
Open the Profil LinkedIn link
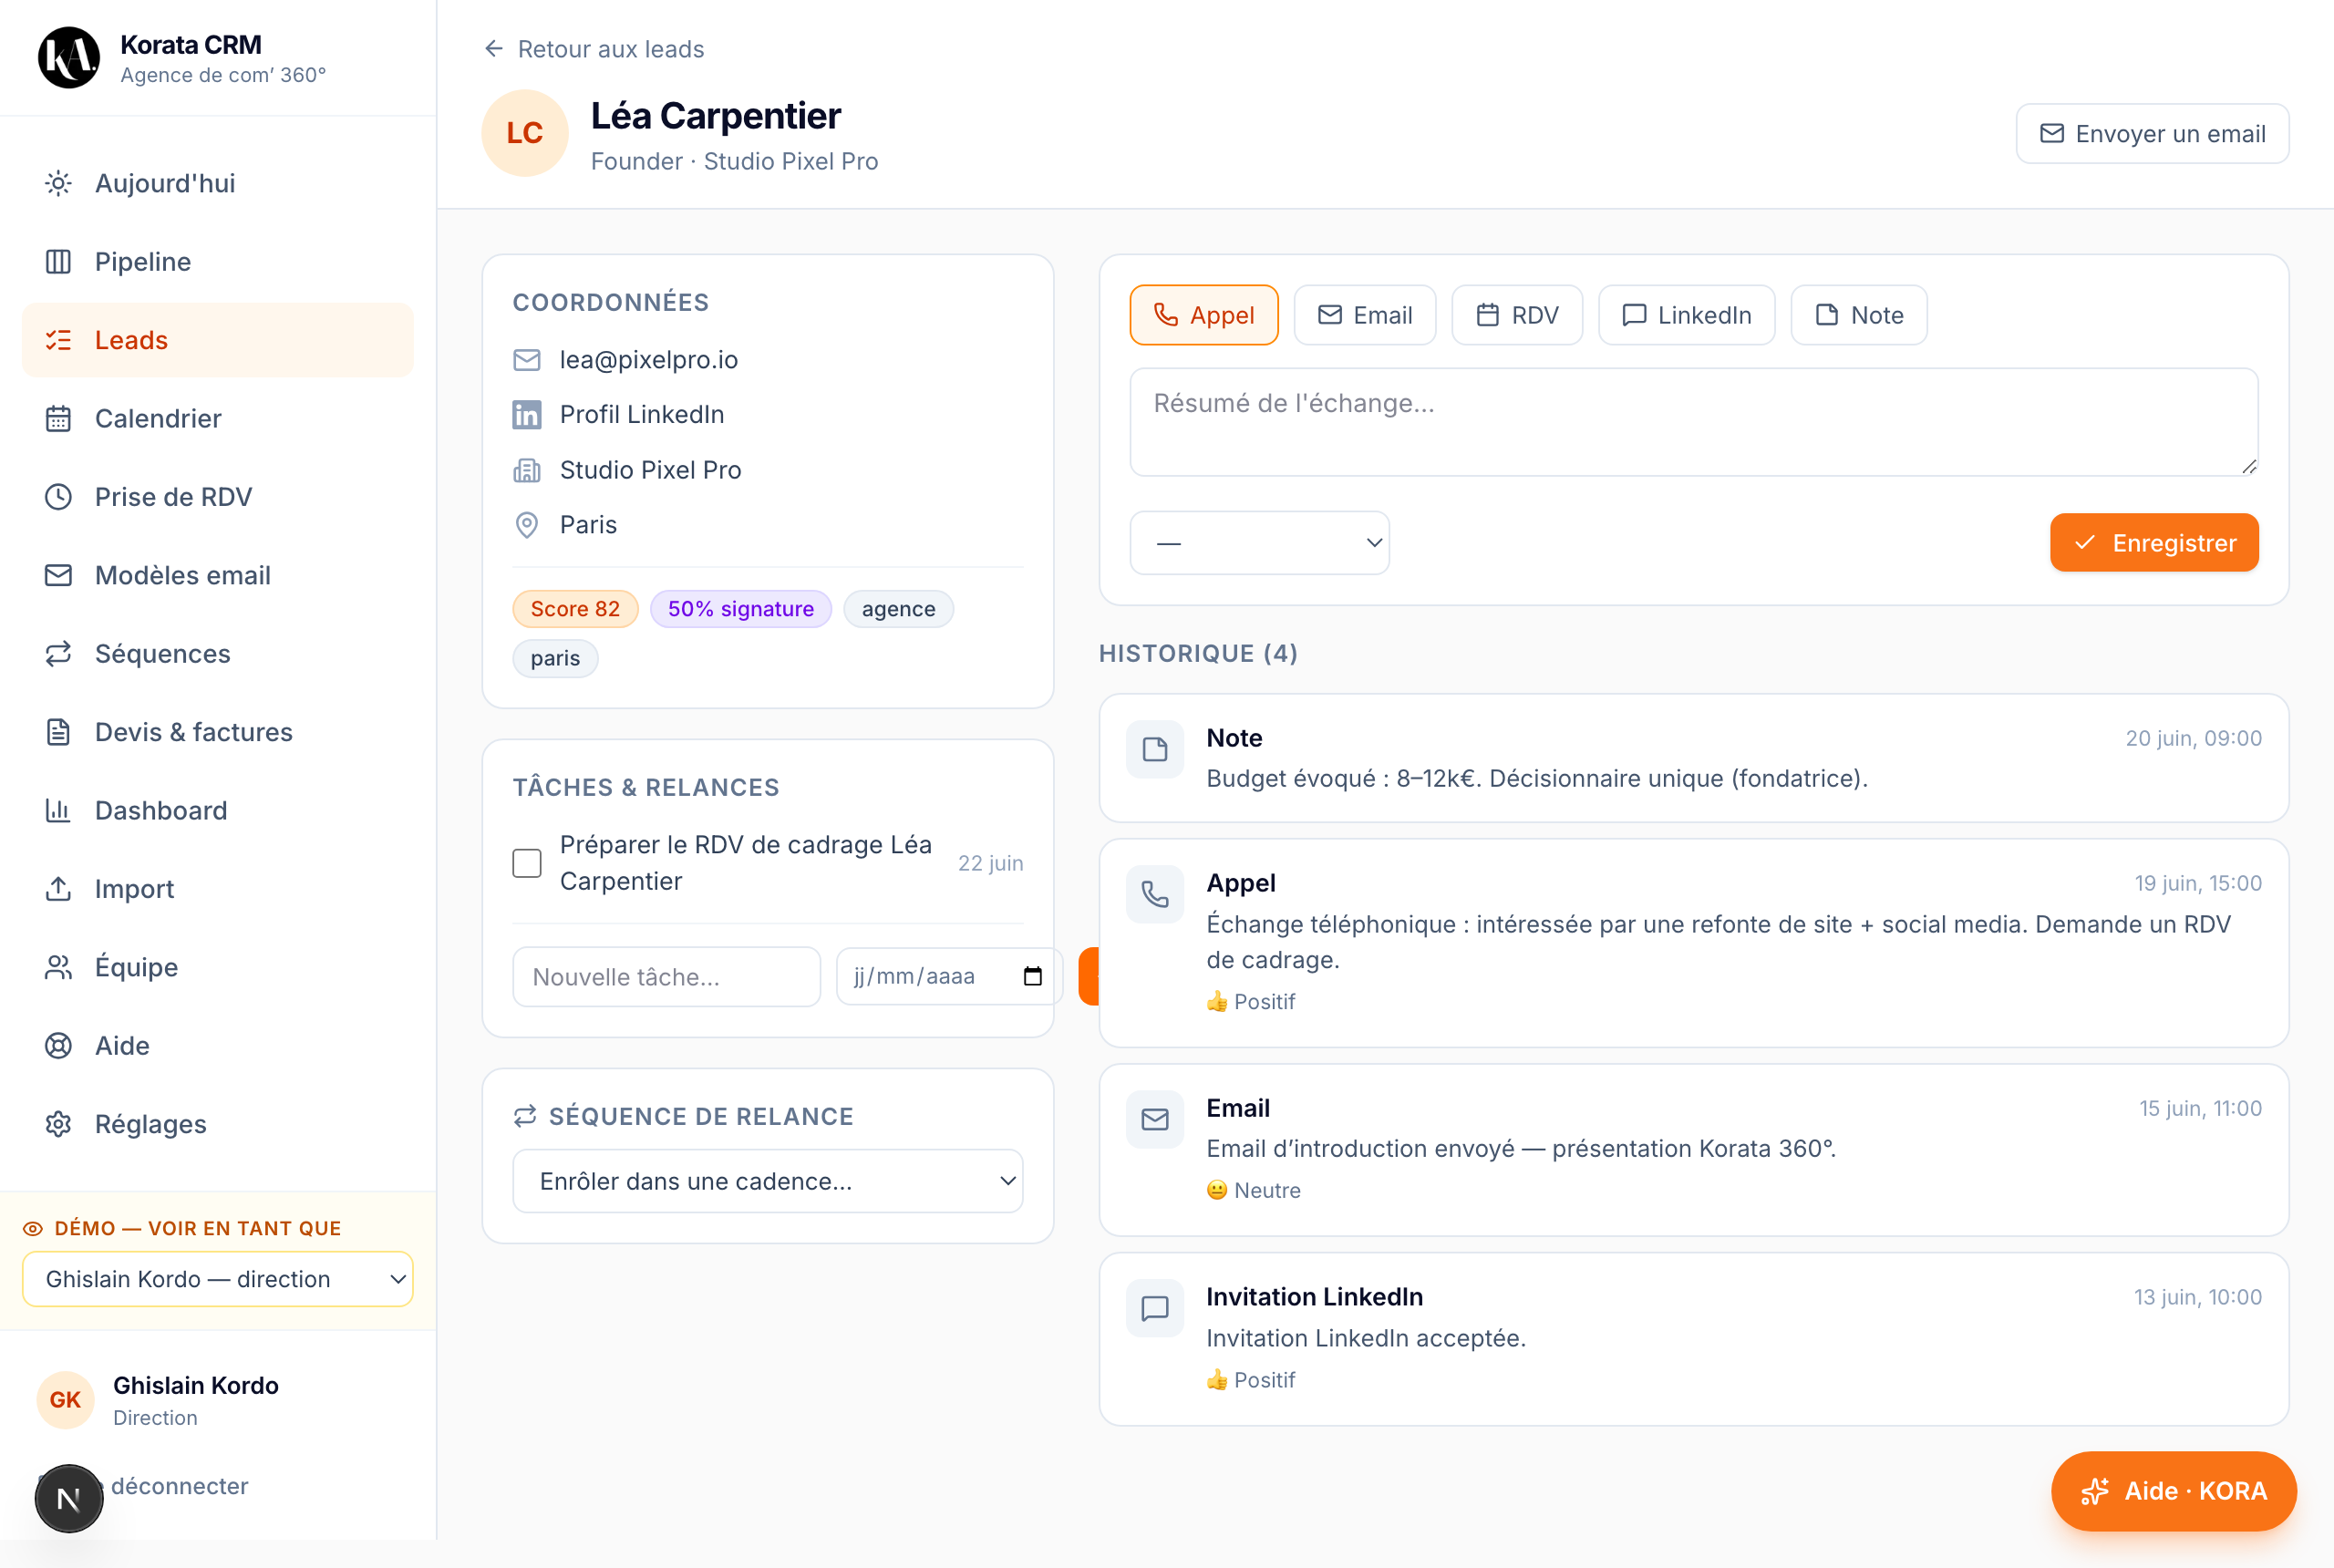click(642, 414)
